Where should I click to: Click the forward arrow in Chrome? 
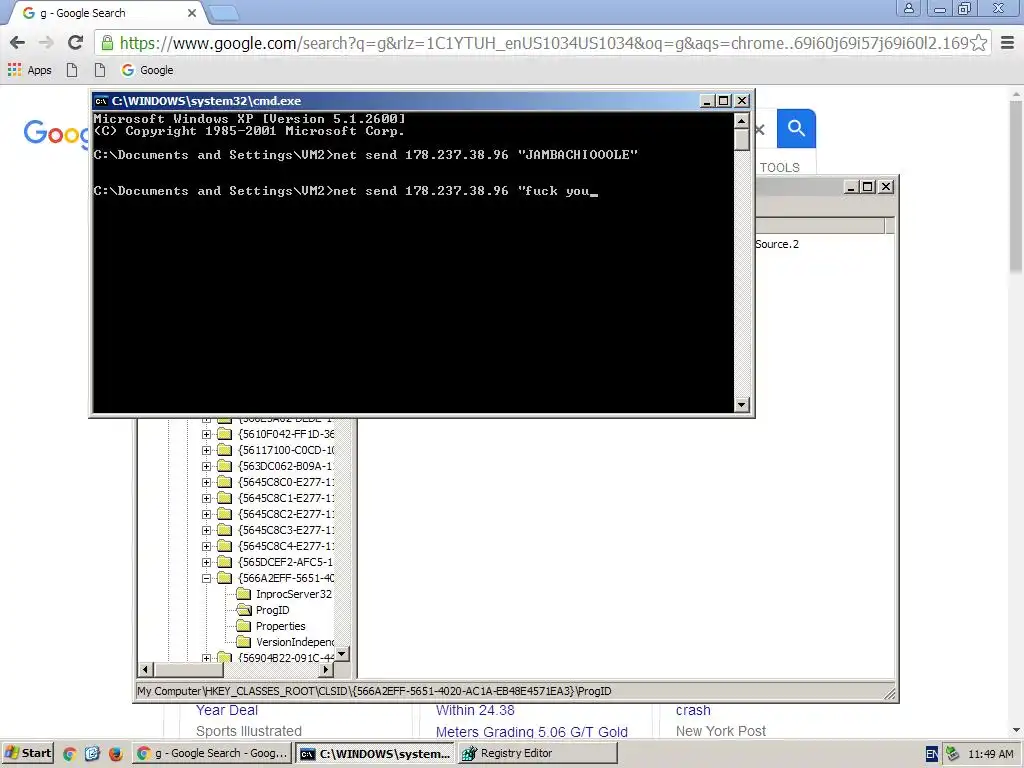(46, 43)
